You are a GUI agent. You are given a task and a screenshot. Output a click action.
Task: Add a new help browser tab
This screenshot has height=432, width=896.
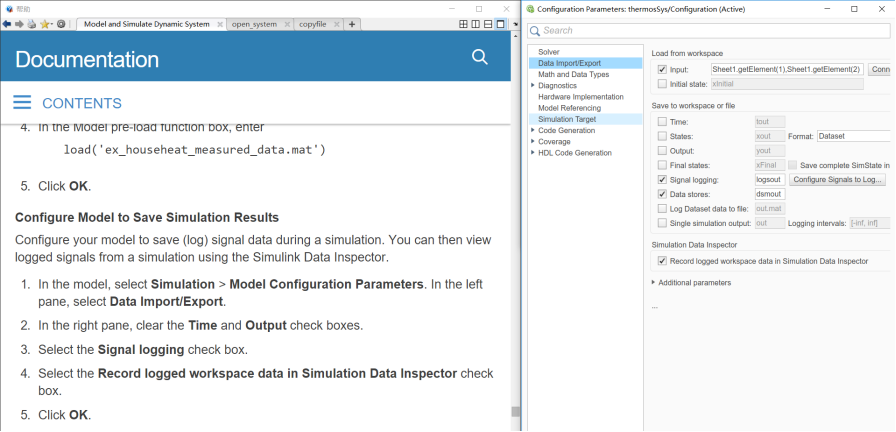pyautogui.click(x=352, y=23)
